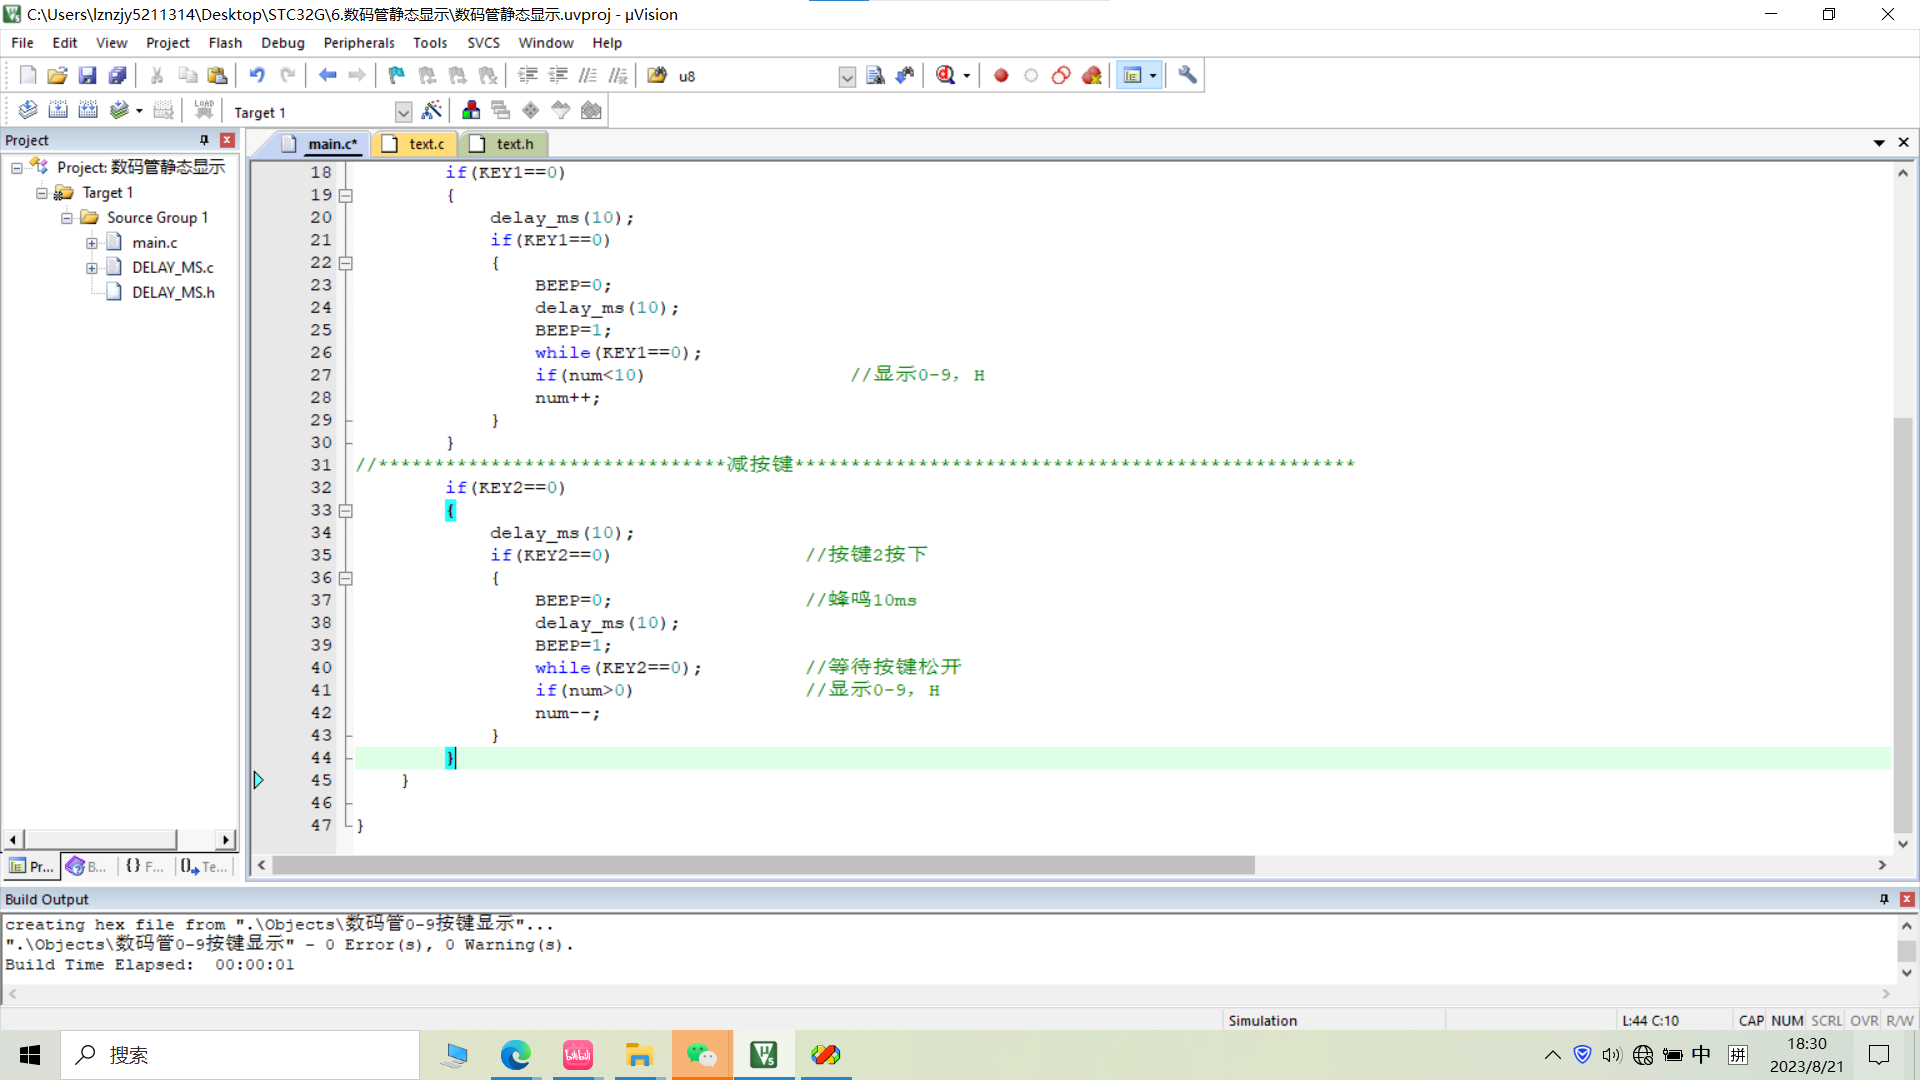Insert a bookmark with the flag icon
This screenshot has height=1080, width=1920.
[x=397, y=76]
